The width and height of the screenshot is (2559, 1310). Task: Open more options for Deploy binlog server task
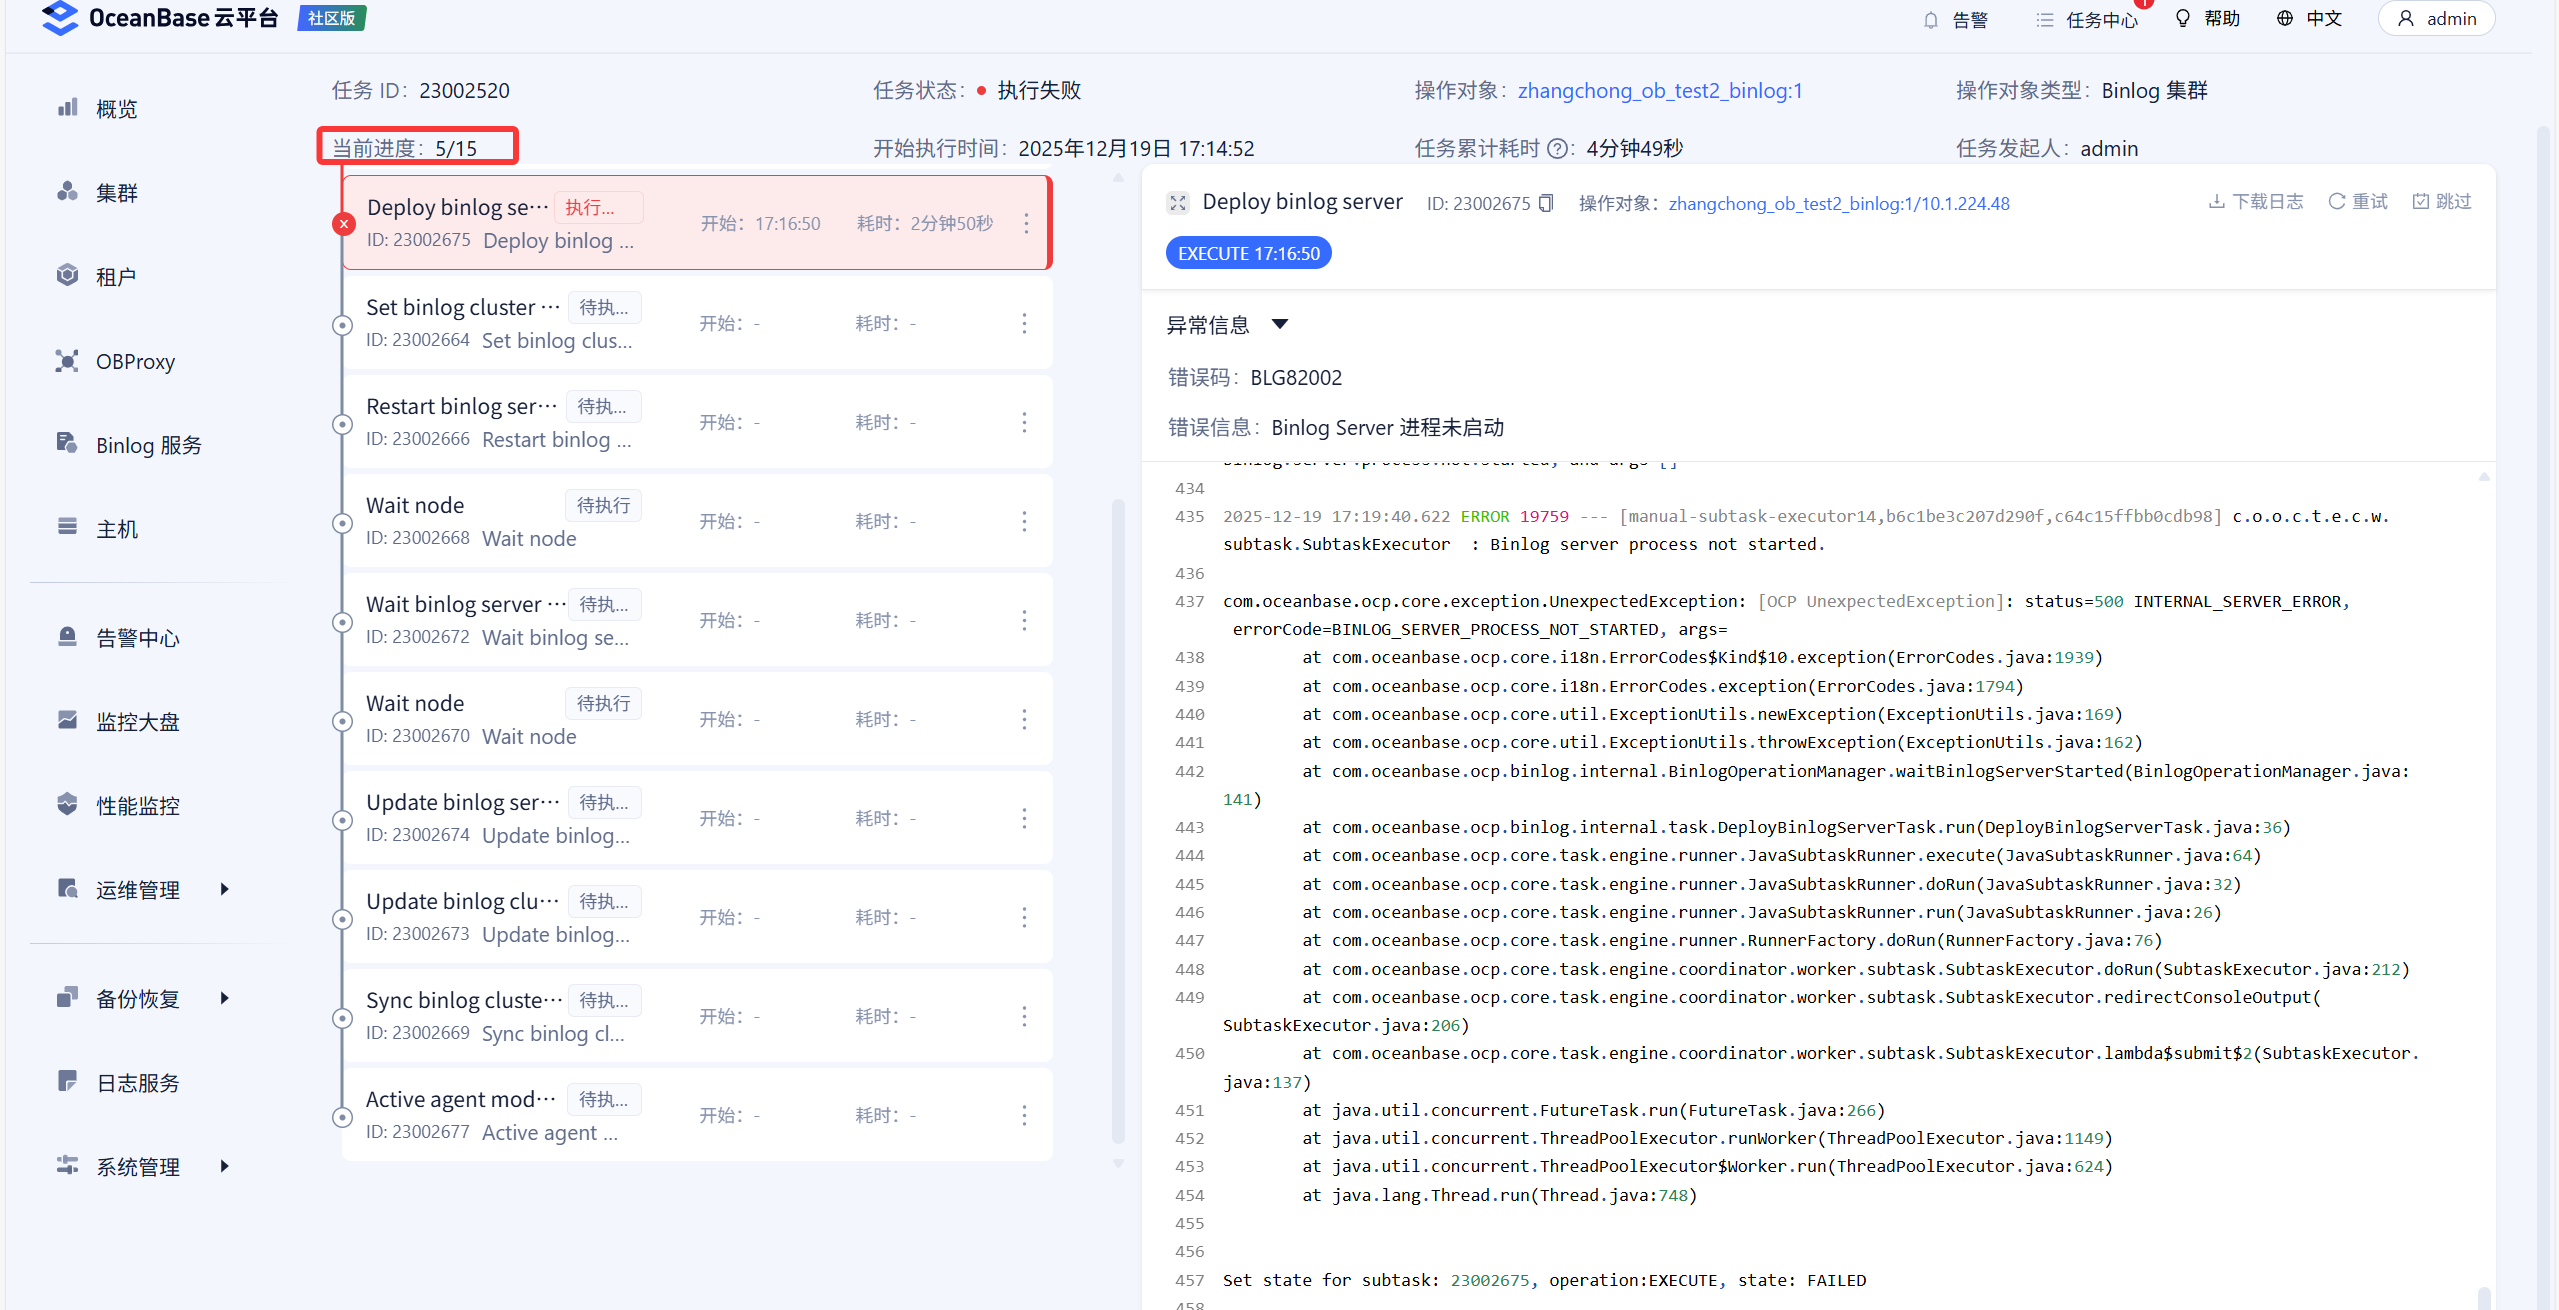1026,223
